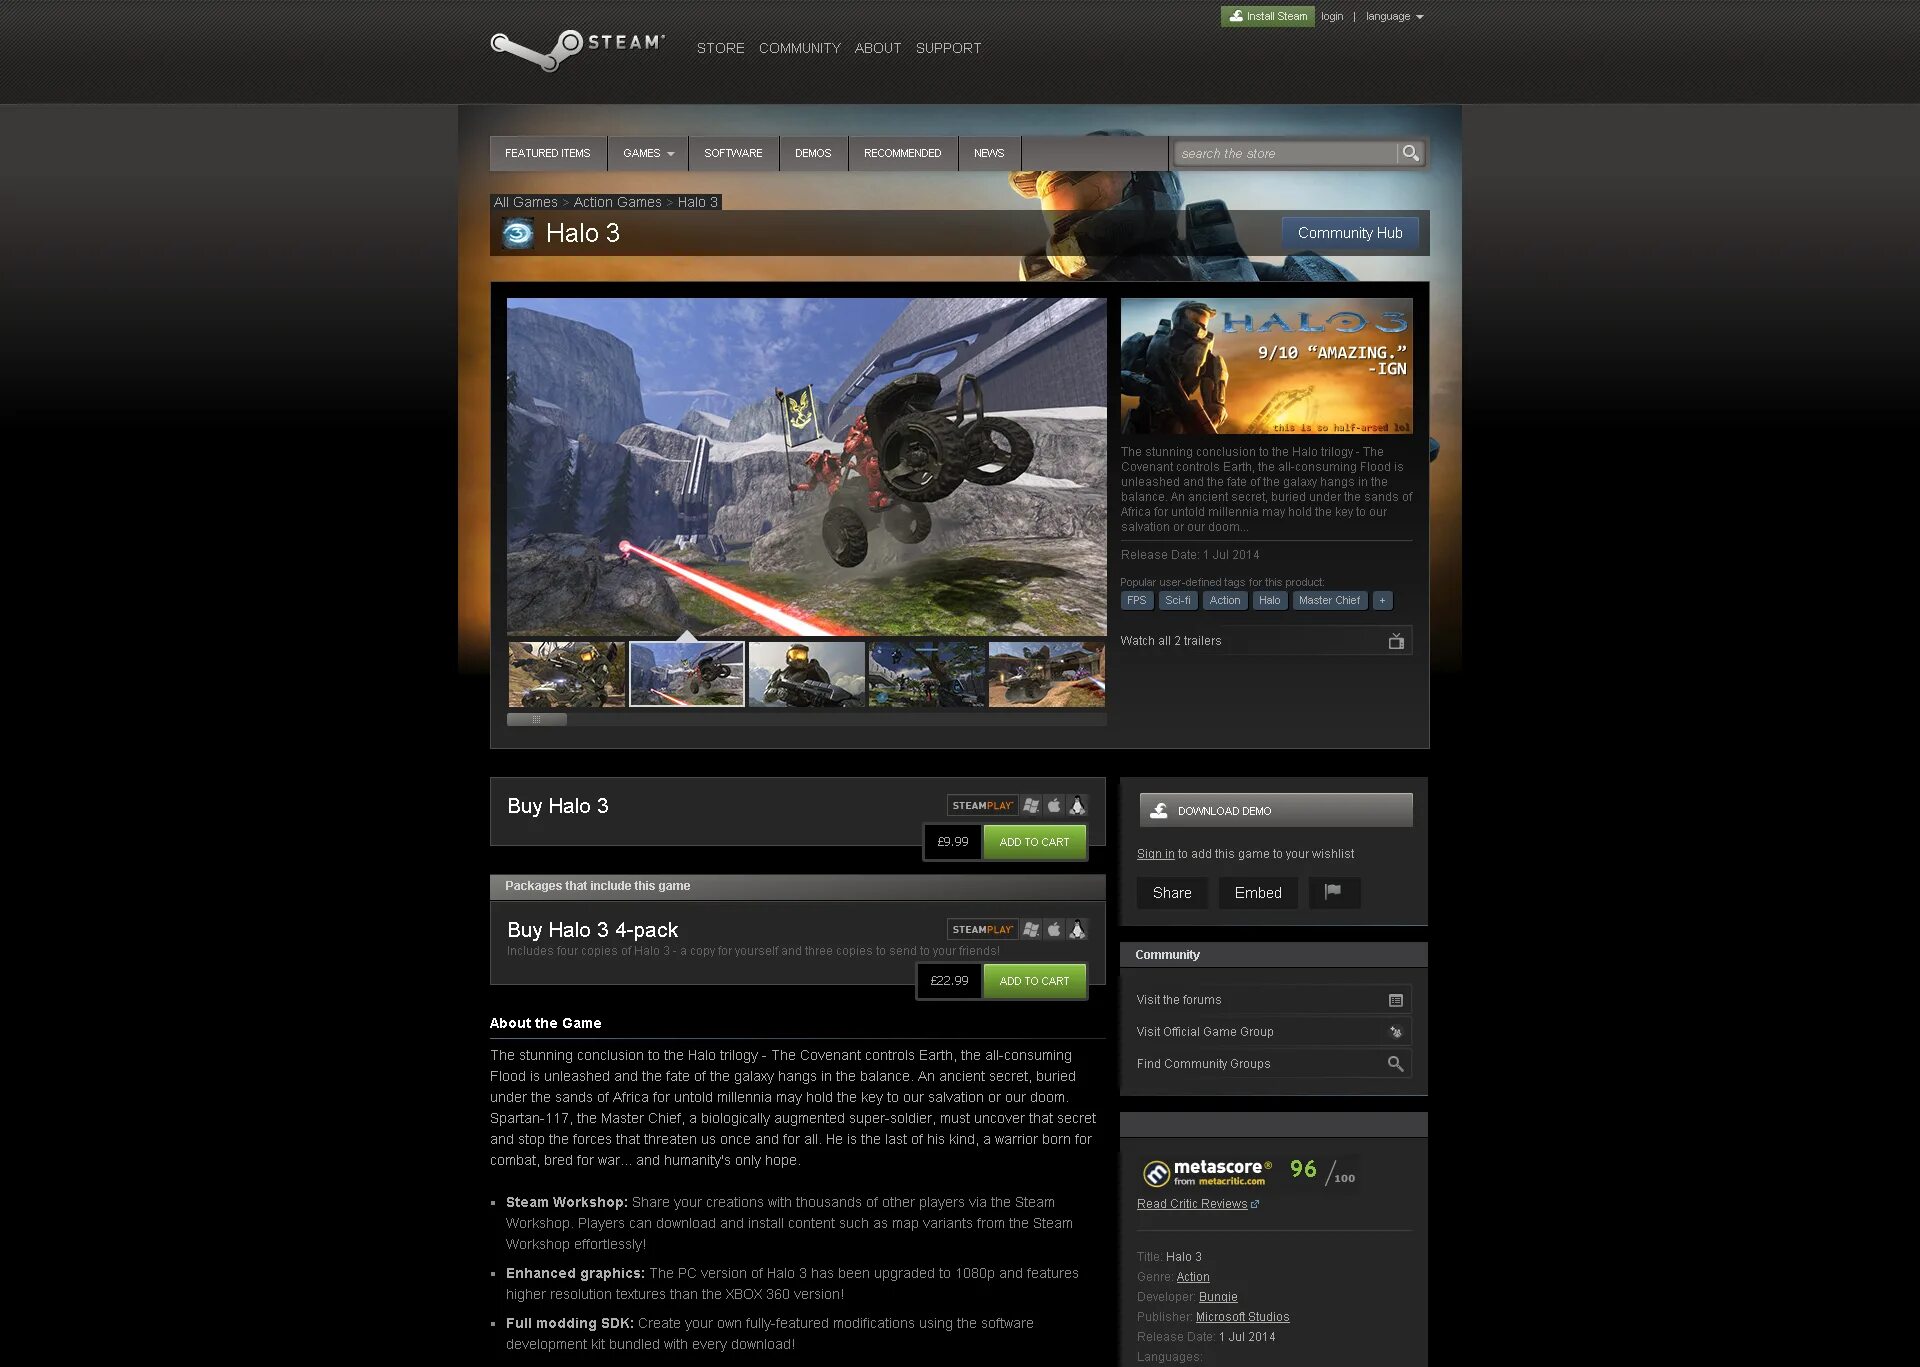Click the search the store field

coord(1284,154)
